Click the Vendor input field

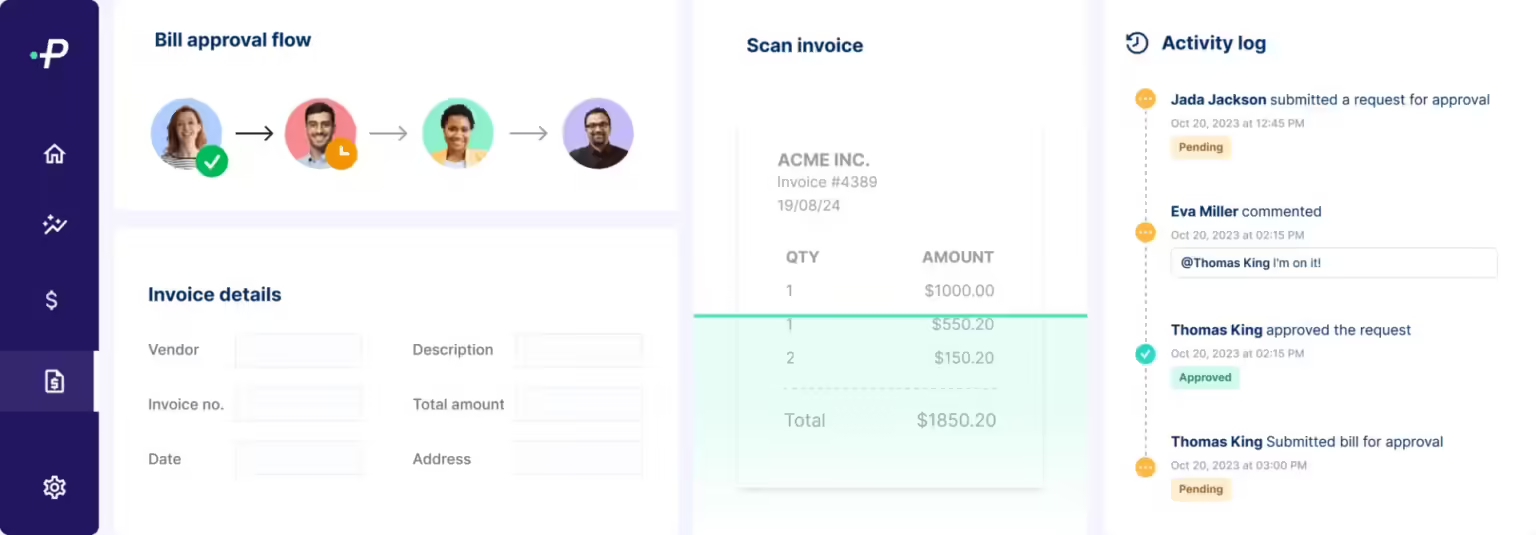[x=298, y=350]
